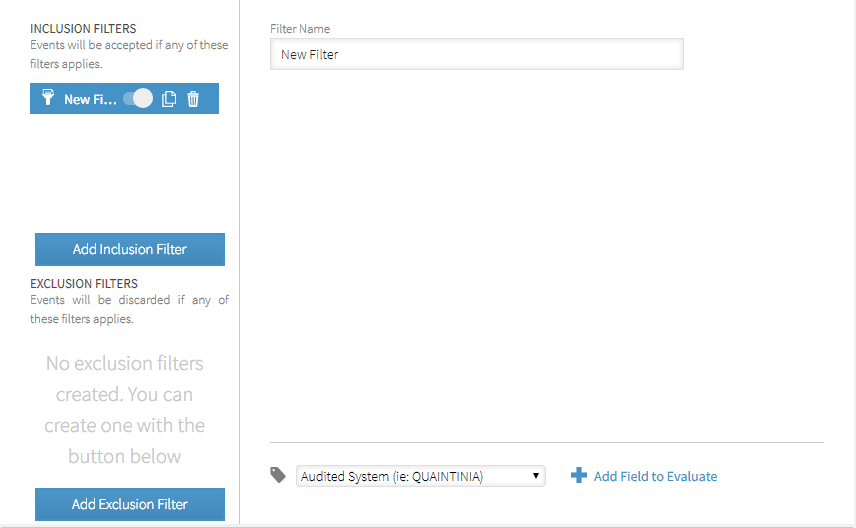Click the funnel icon on New Filter entry
This screenshot has width=856, height=528.
pos(48,98)
